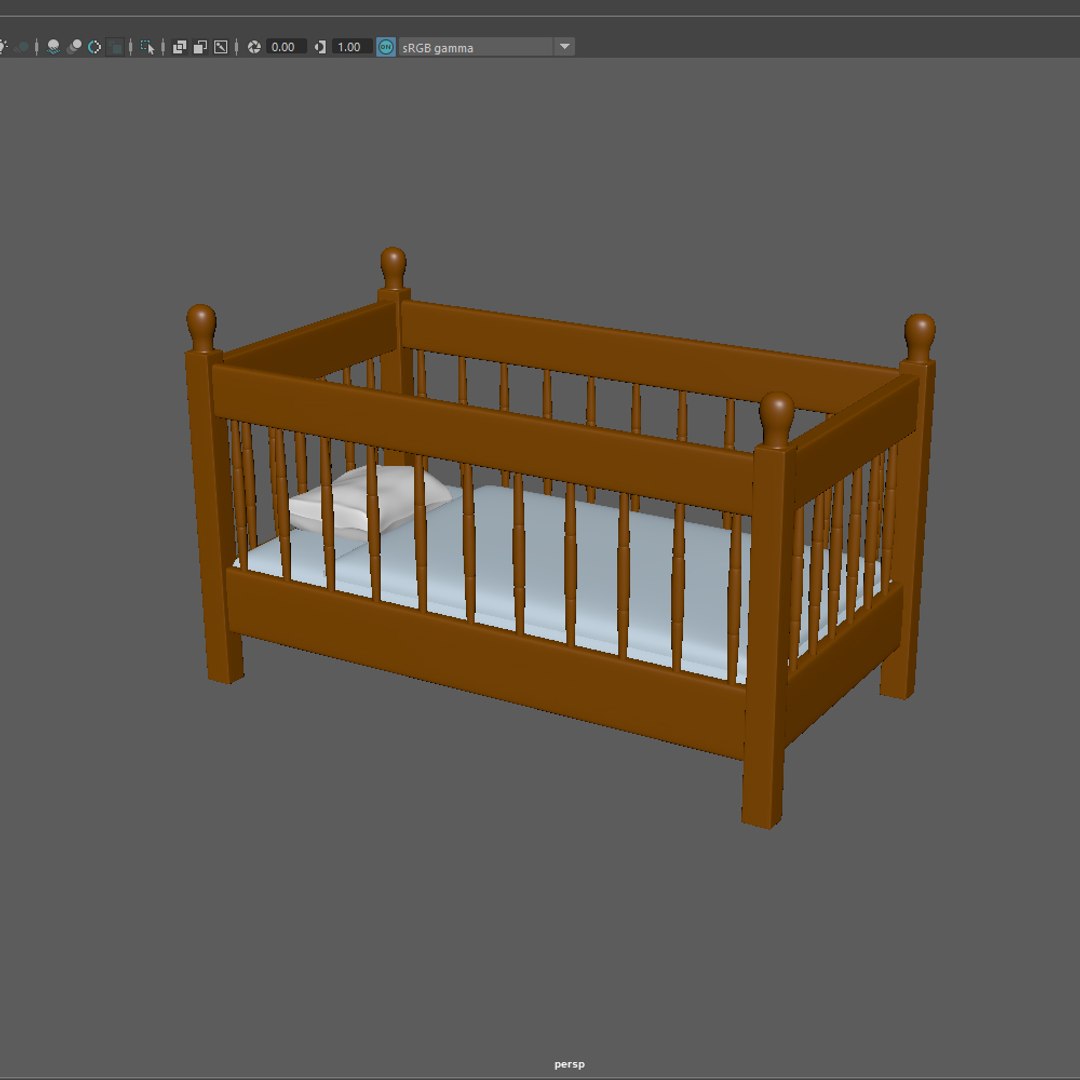Toggle screen space ambient occlusion
This screenshot has height=1080, width=1080.
pyautogui.click(x=53, y=47)
